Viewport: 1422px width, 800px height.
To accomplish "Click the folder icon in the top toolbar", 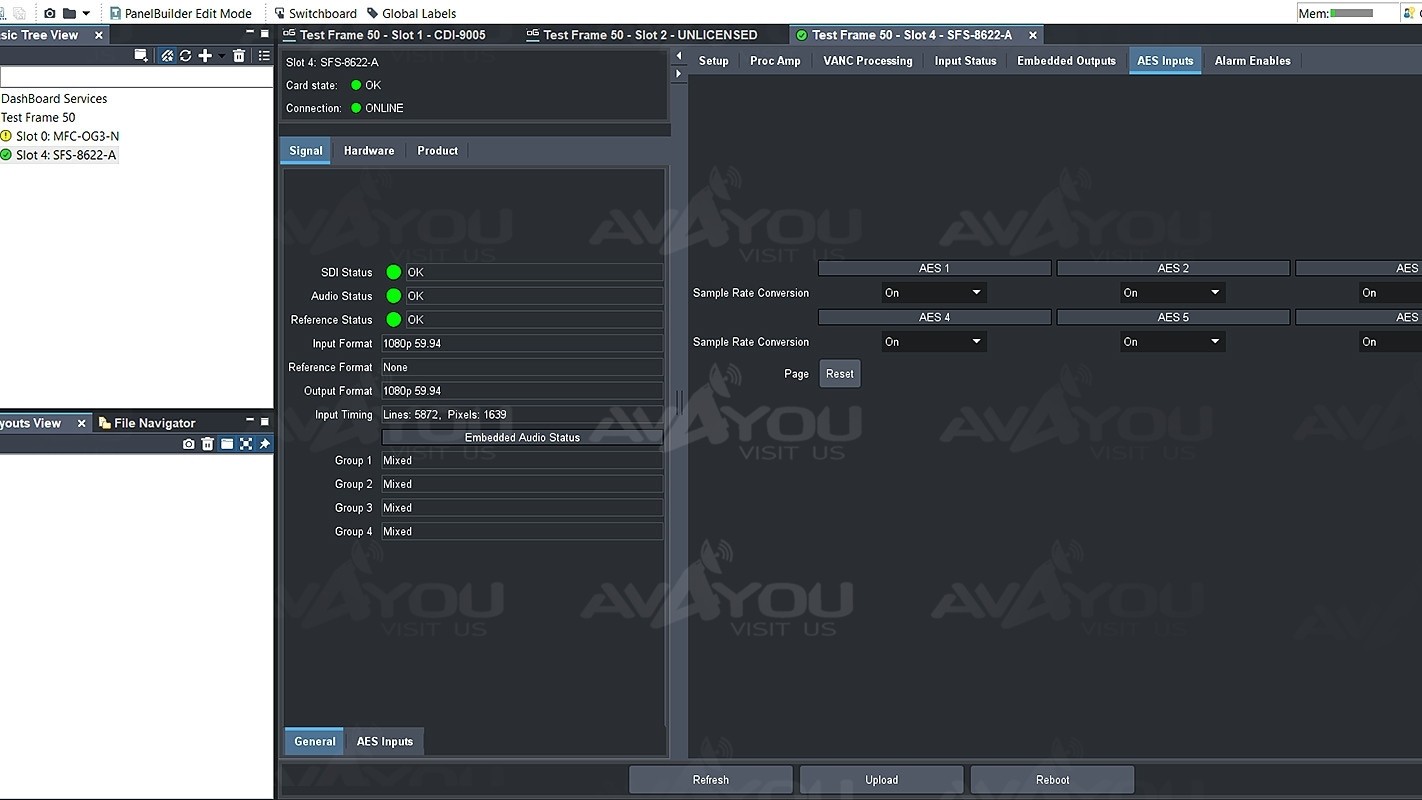I will click(x=69, y=13).
